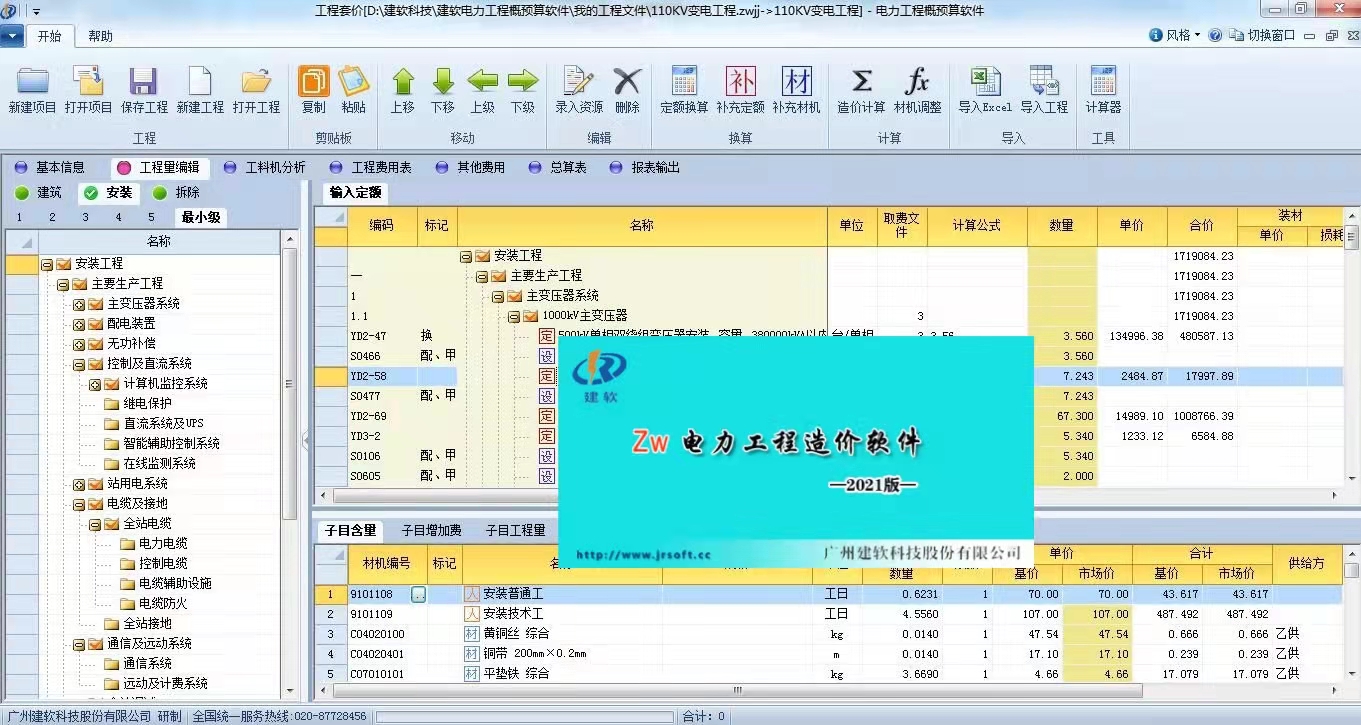Viewport: 1361px width, 725px height.
Task: Click the 最小级 level button
Action: tap(200, 217)
